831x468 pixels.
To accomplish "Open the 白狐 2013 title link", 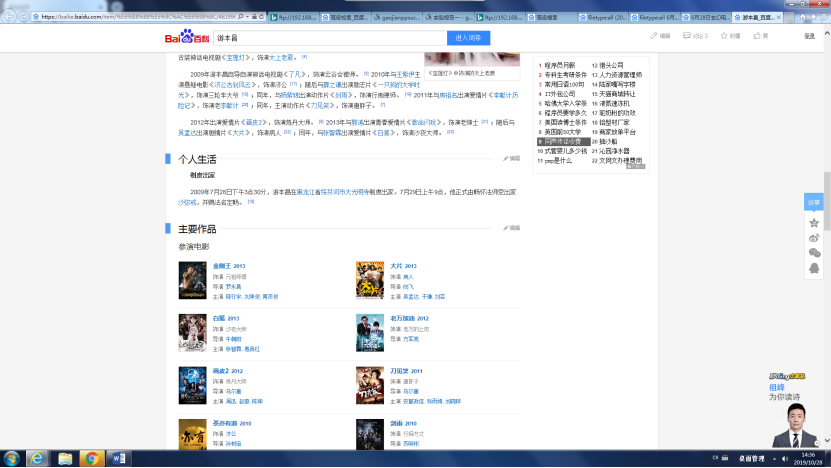I will click(226, 319).
